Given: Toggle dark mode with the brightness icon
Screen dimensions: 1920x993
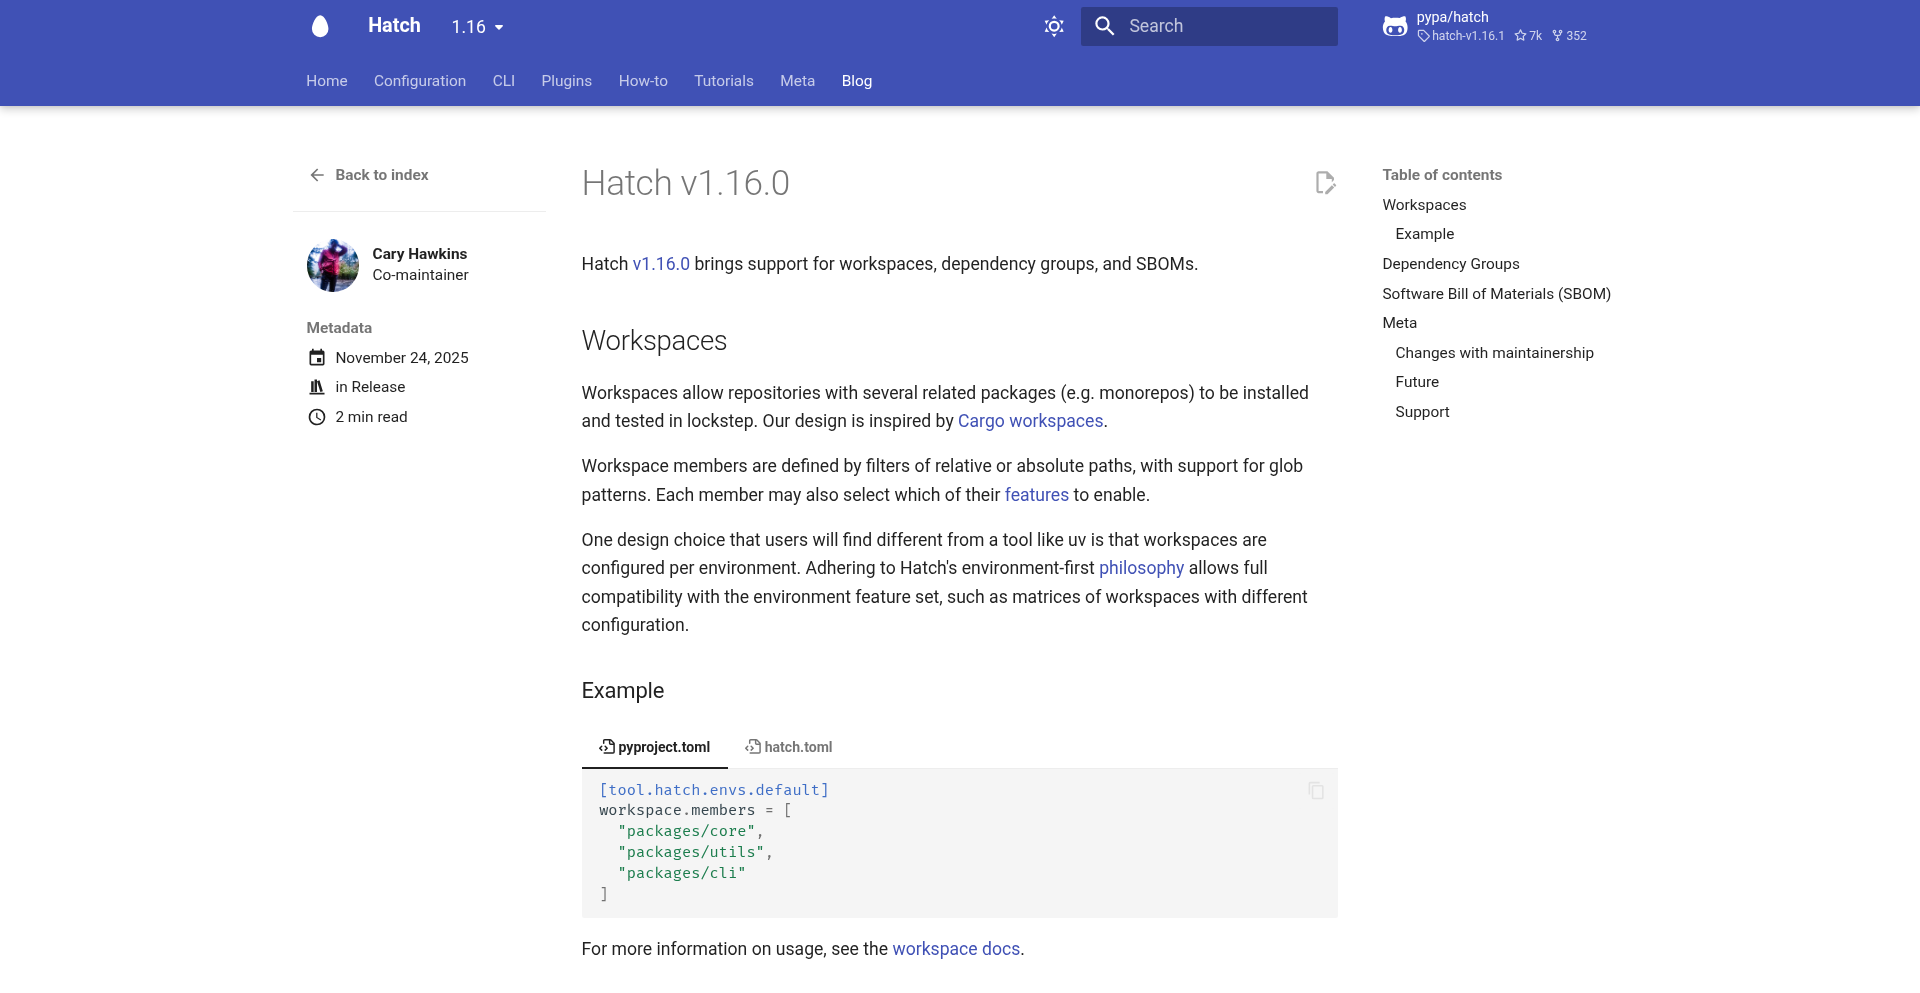Looking at the screenshot, I should coord(1054,26).
